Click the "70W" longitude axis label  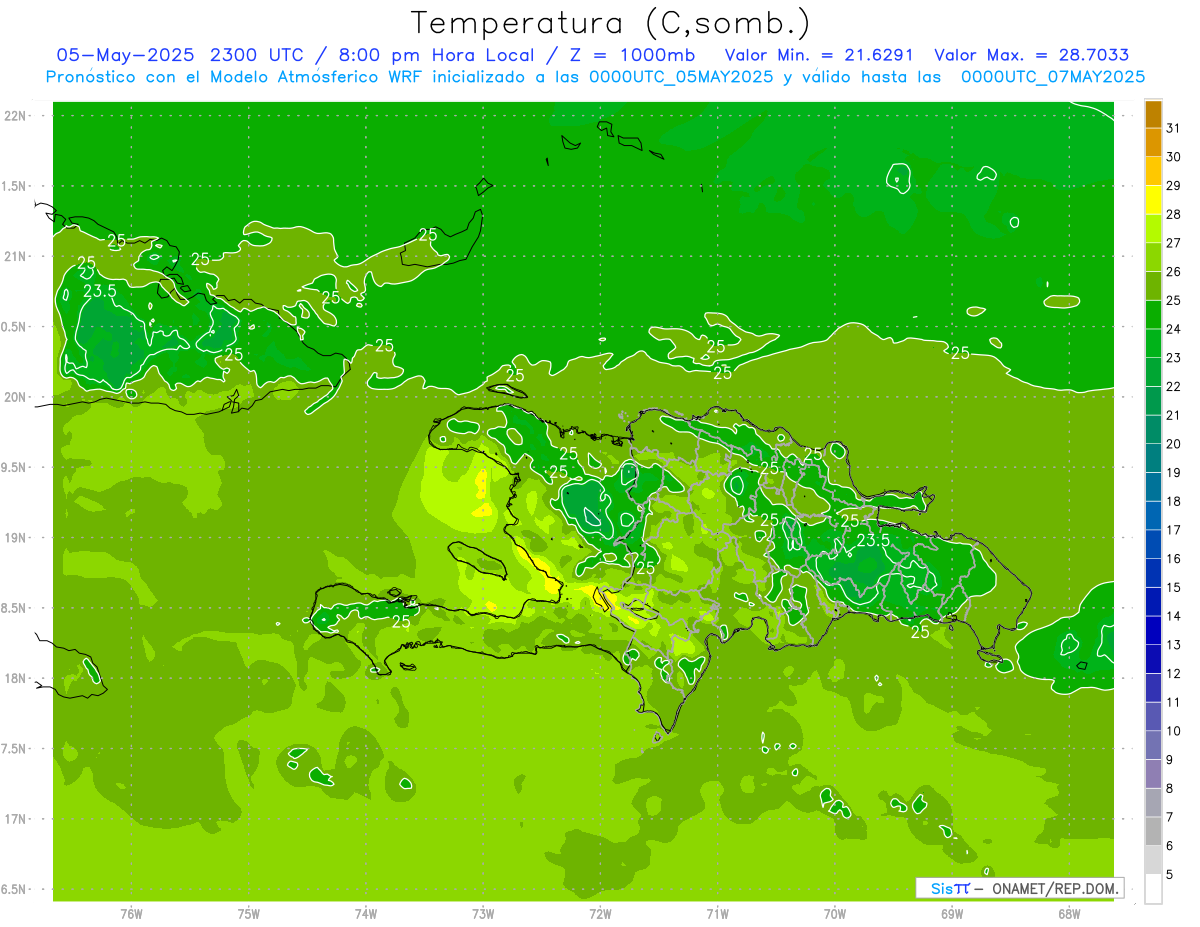(x=835, y=914)
